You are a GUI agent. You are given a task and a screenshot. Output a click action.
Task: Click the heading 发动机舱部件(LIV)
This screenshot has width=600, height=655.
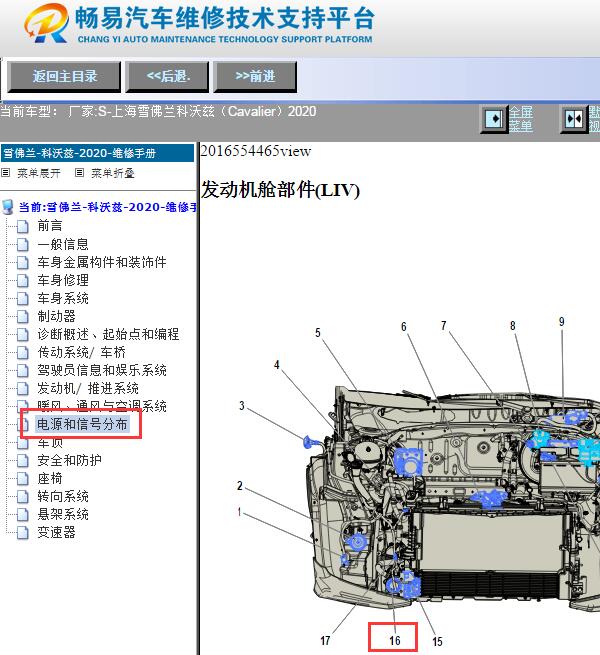click(x=280, y=190)
